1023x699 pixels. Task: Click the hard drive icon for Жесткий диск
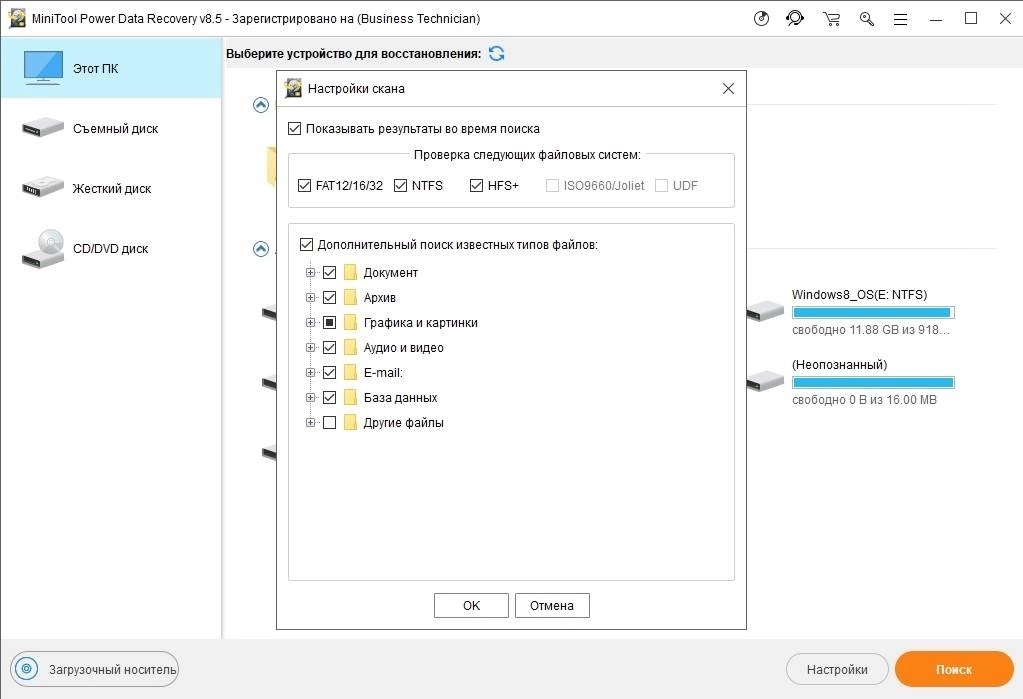(43, 187)
